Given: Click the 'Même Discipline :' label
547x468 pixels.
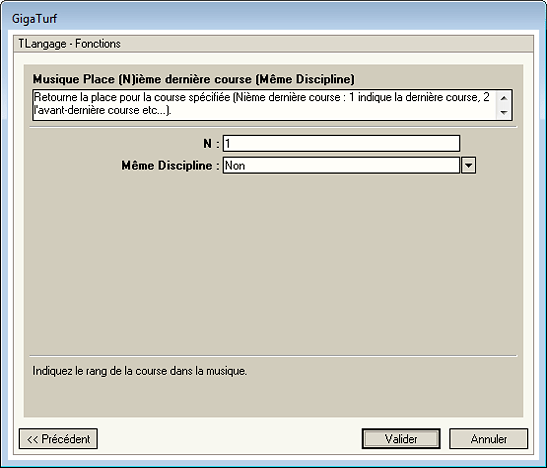Looking at the screenshot, I should 171,165.
